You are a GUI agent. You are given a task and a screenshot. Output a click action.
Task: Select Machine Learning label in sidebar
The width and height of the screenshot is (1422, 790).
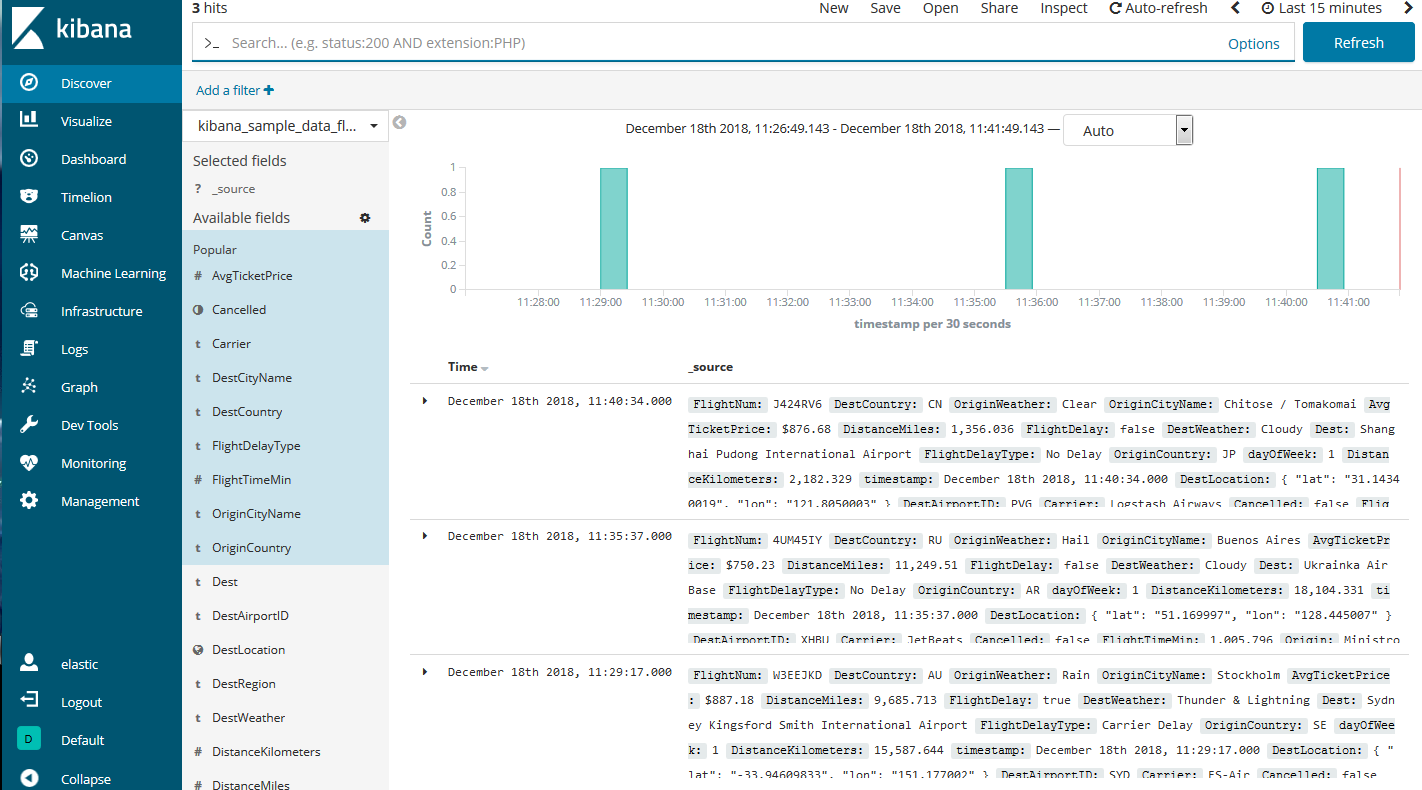point(113,273)
